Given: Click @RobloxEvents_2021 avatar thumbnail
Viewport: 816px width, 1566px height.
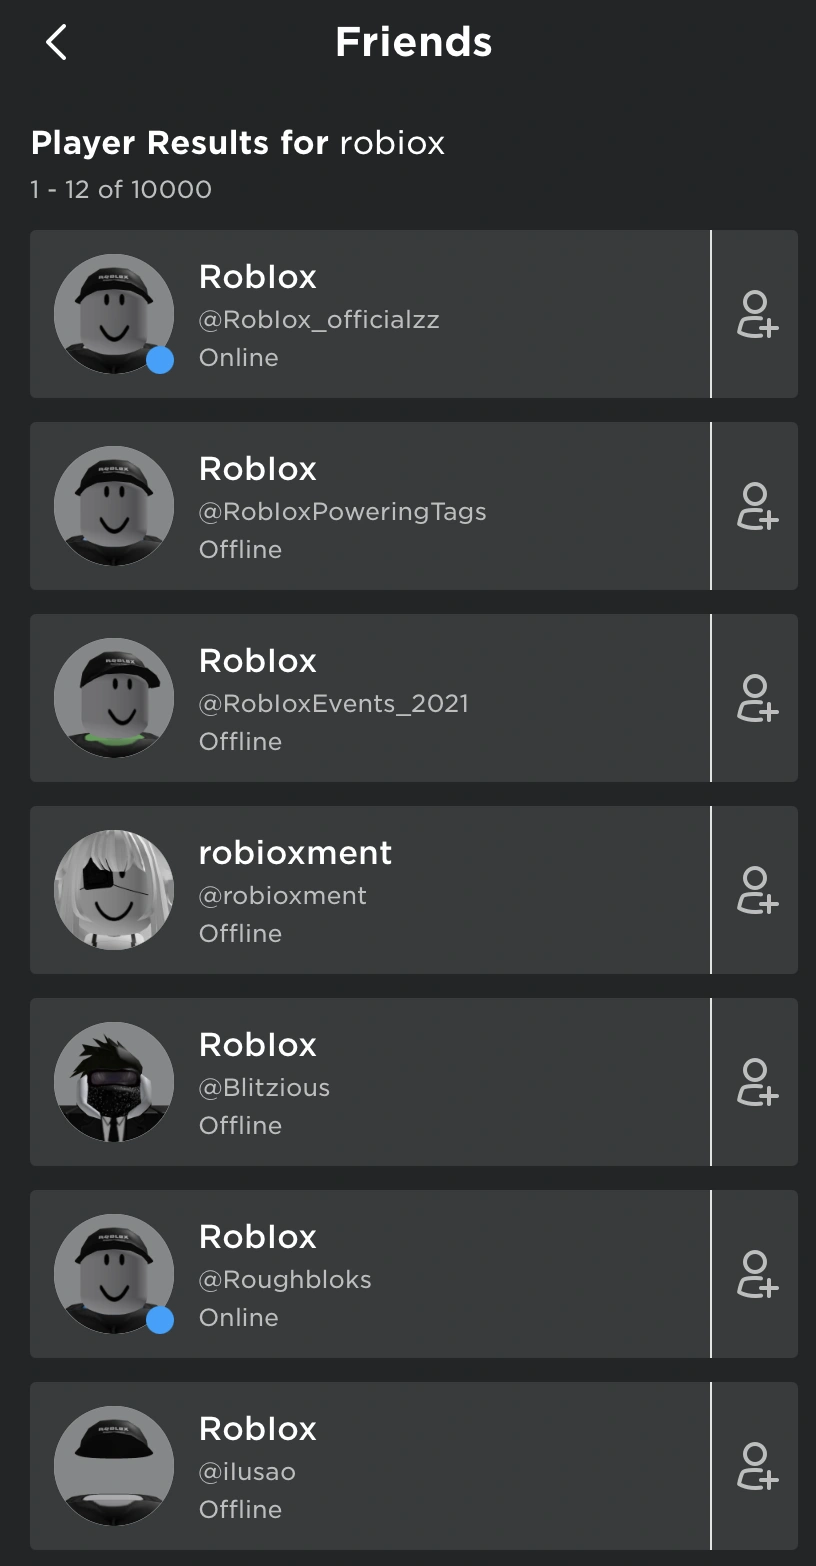Looking at the screenshot, I should pyautogui.click(x=113, y=698).
